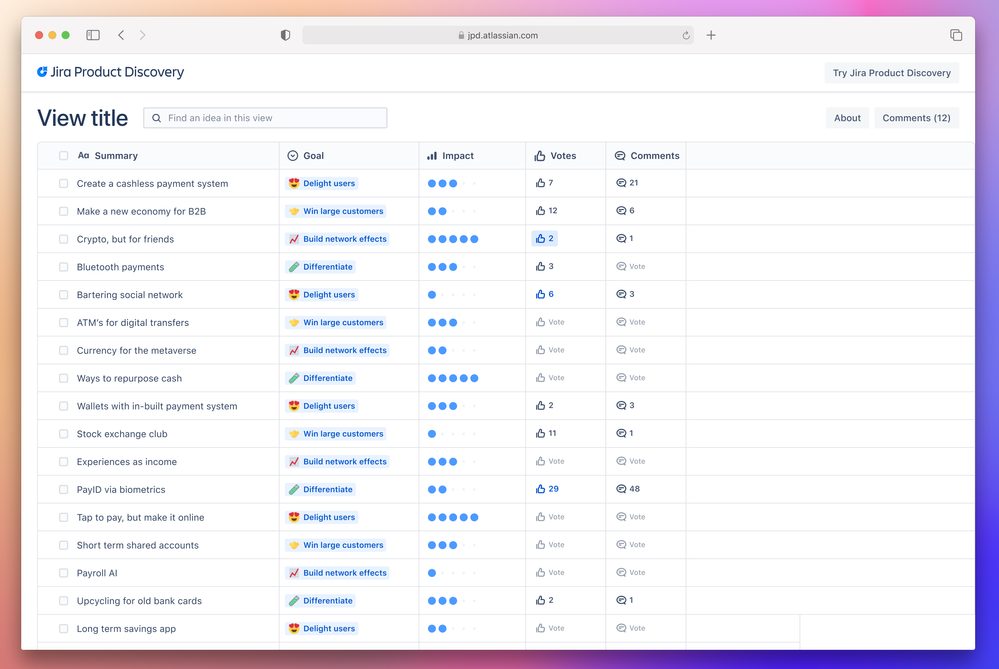Click the 29 votes on PayID via biometrics
The image size is (999, 669).
pos(547,489)
